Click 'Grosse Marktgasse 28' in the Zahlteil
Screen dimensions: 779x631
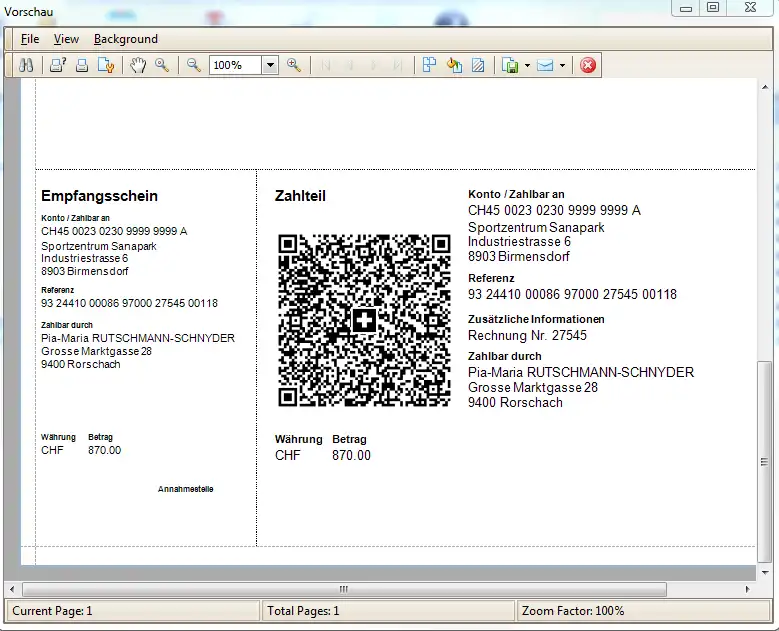click(533, 388)
